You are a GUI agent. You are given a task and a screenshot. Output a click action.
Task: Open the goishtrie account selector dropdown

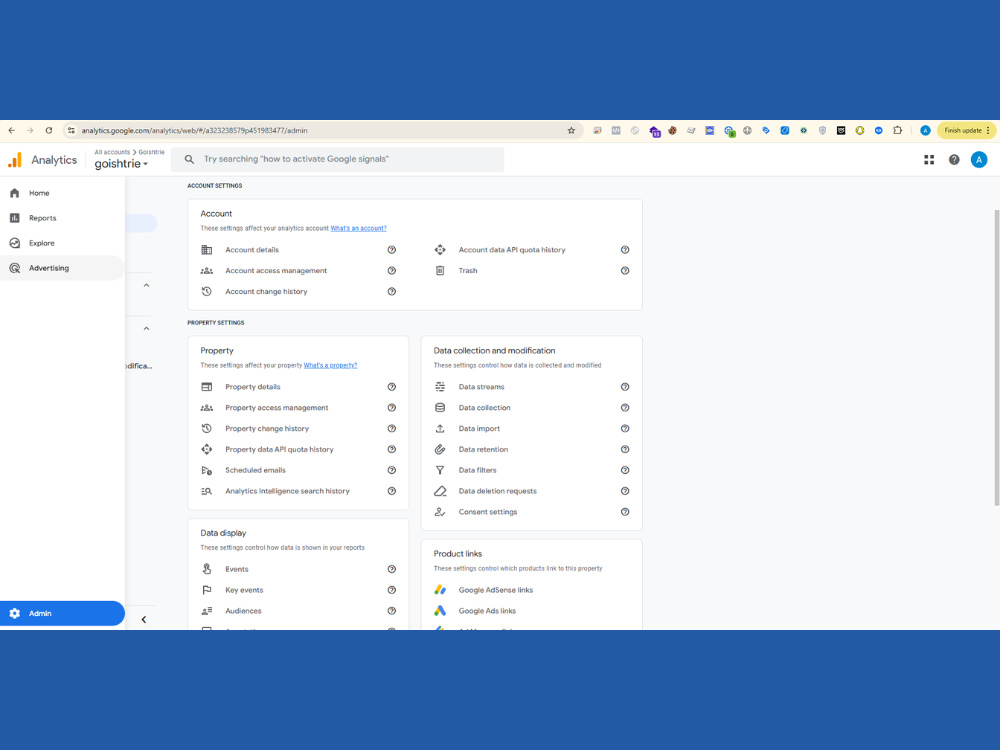(x=121, y=164)
